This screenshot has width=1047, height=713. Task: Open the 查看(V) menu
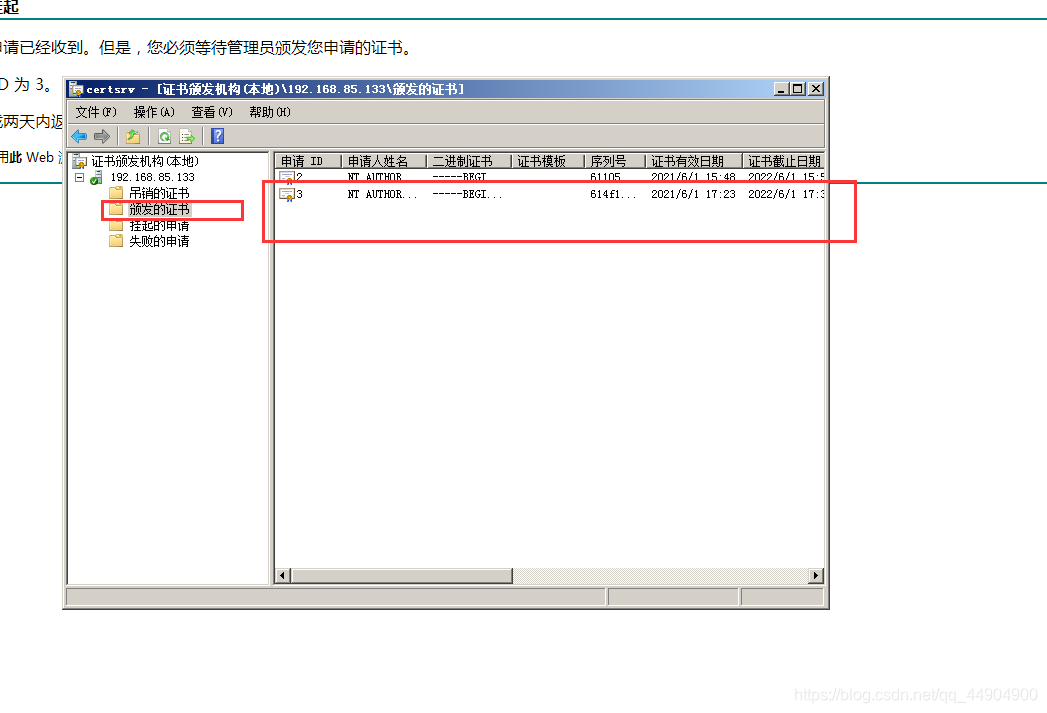pos(212,112)
